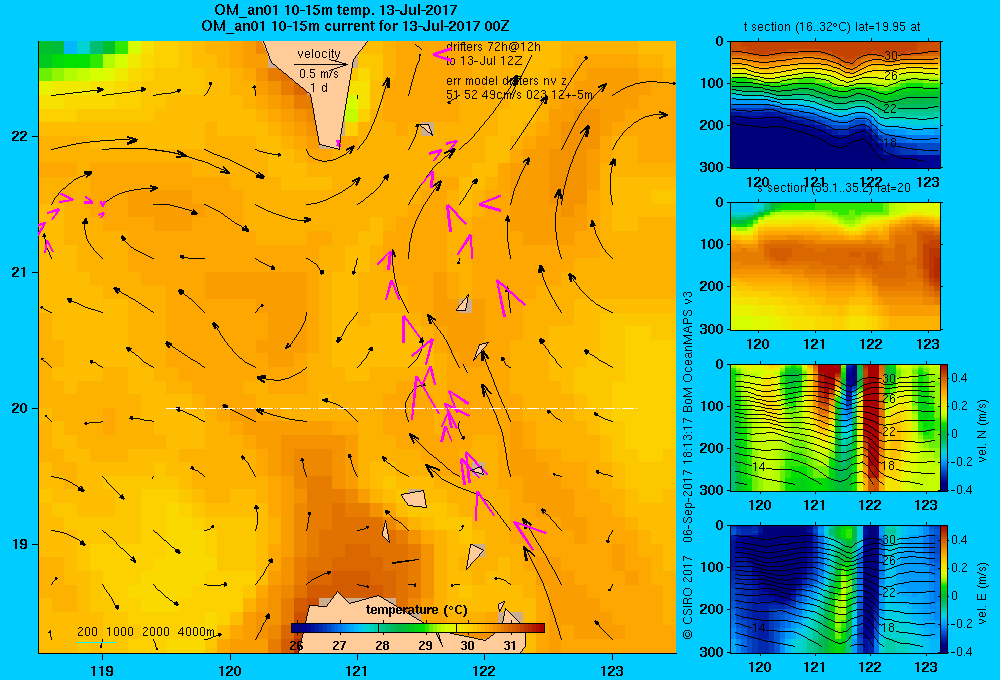Click the '14' contour label in the vel. N plot

tap(758, 467)
